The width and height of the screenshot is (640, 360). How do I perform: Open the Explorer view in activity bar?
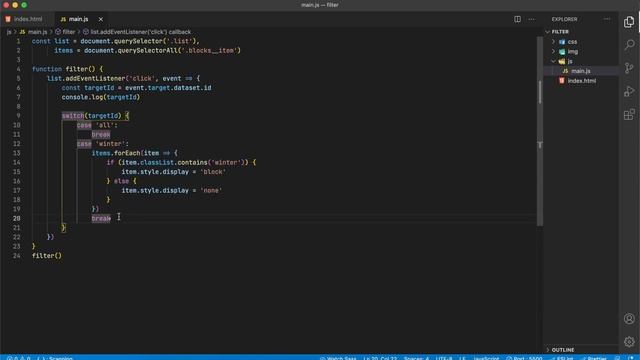click(629, 22)
